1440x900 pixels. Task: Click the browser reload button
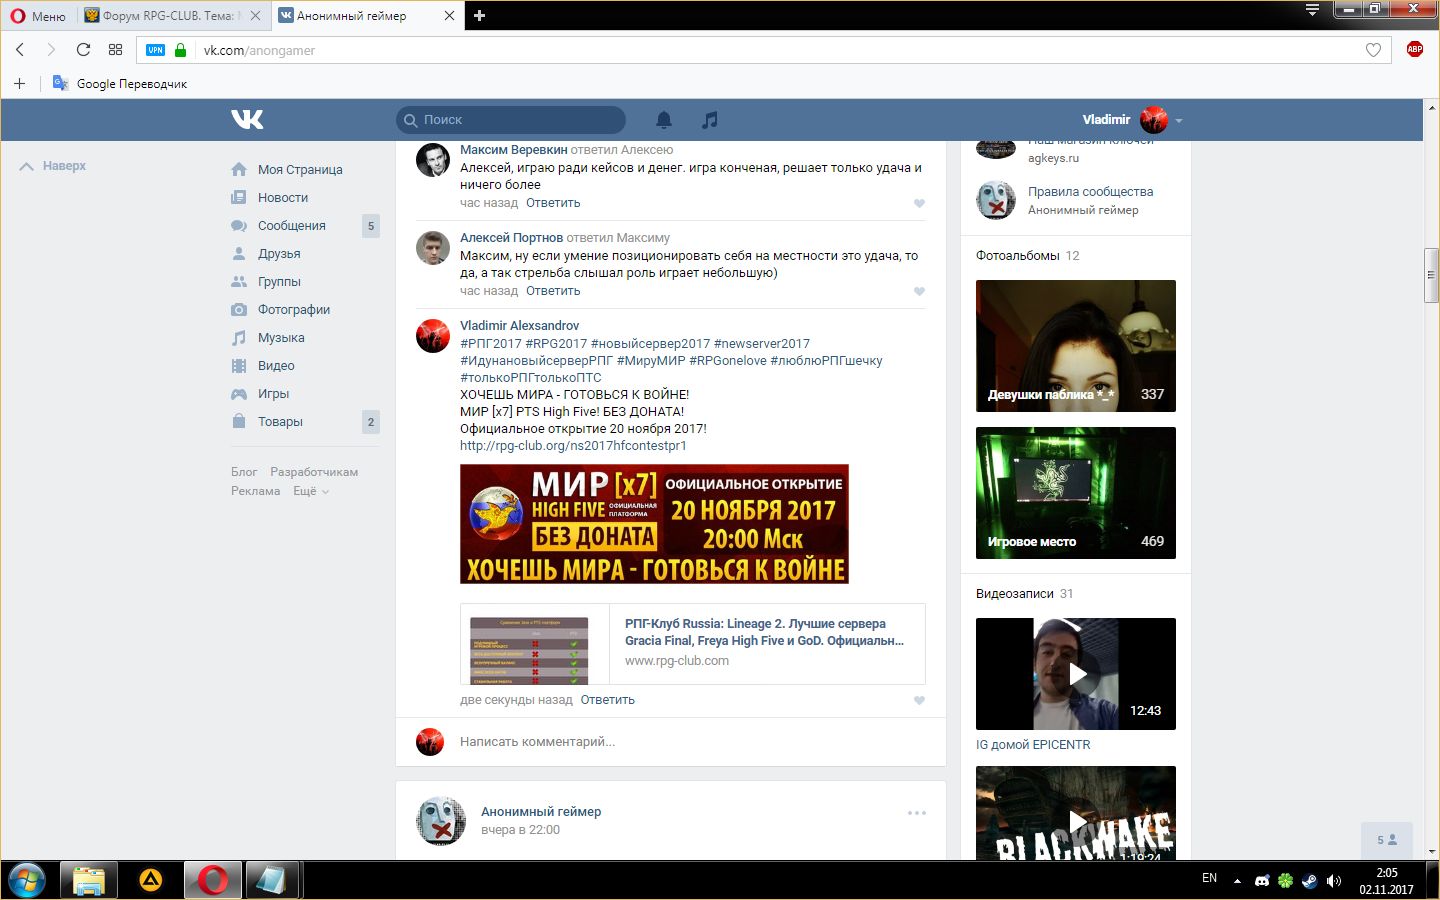tap(83, 50)
